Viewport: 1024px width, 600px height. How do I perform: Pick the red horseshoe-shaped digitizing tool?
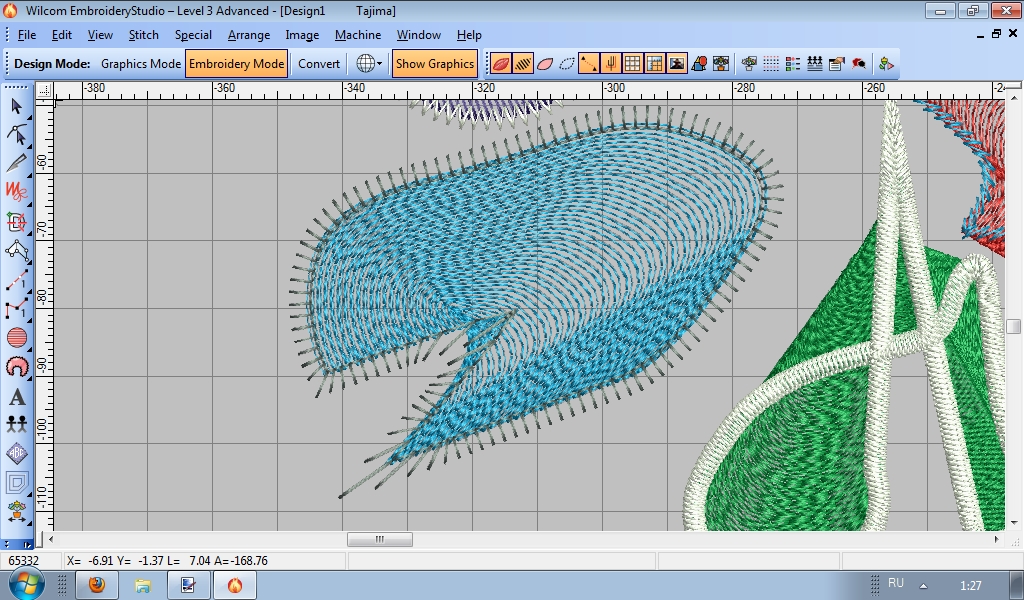pyautogui.click(x=16, y=367)
